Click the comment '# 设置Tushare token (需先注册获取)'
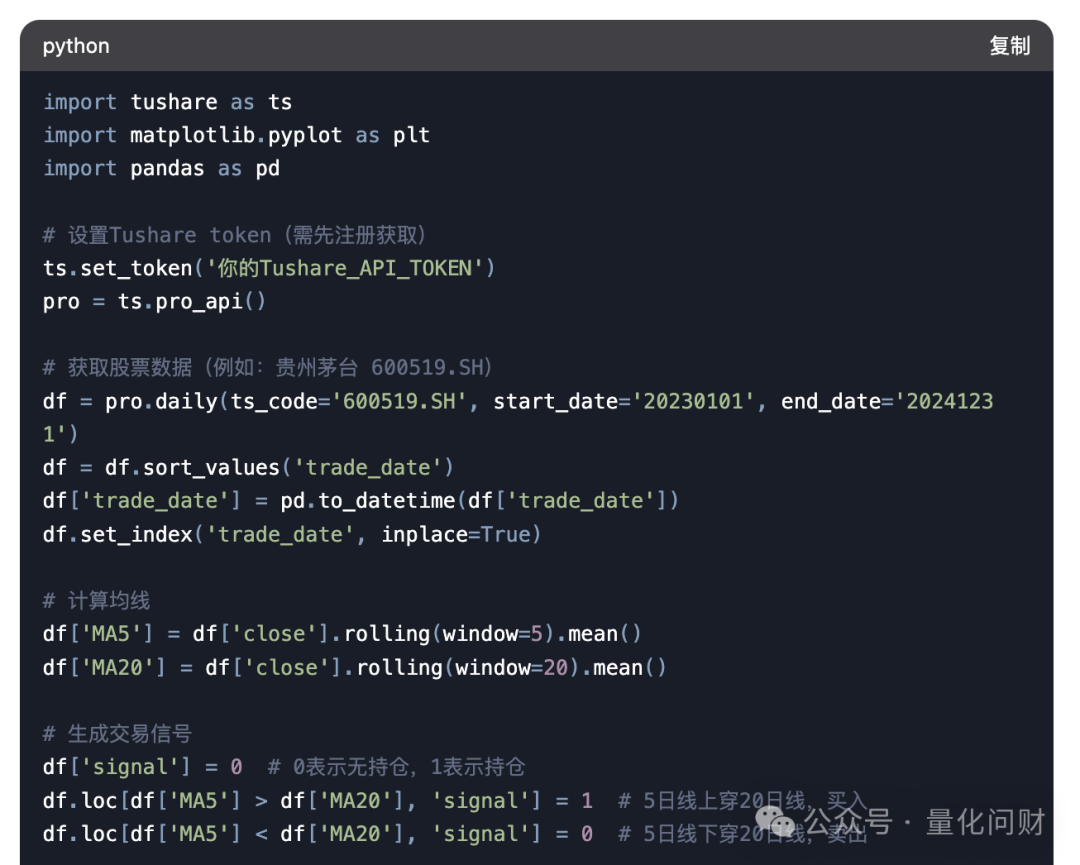Image resolution: width=1080 pixels, height=865 pixels. pos(234,235)
